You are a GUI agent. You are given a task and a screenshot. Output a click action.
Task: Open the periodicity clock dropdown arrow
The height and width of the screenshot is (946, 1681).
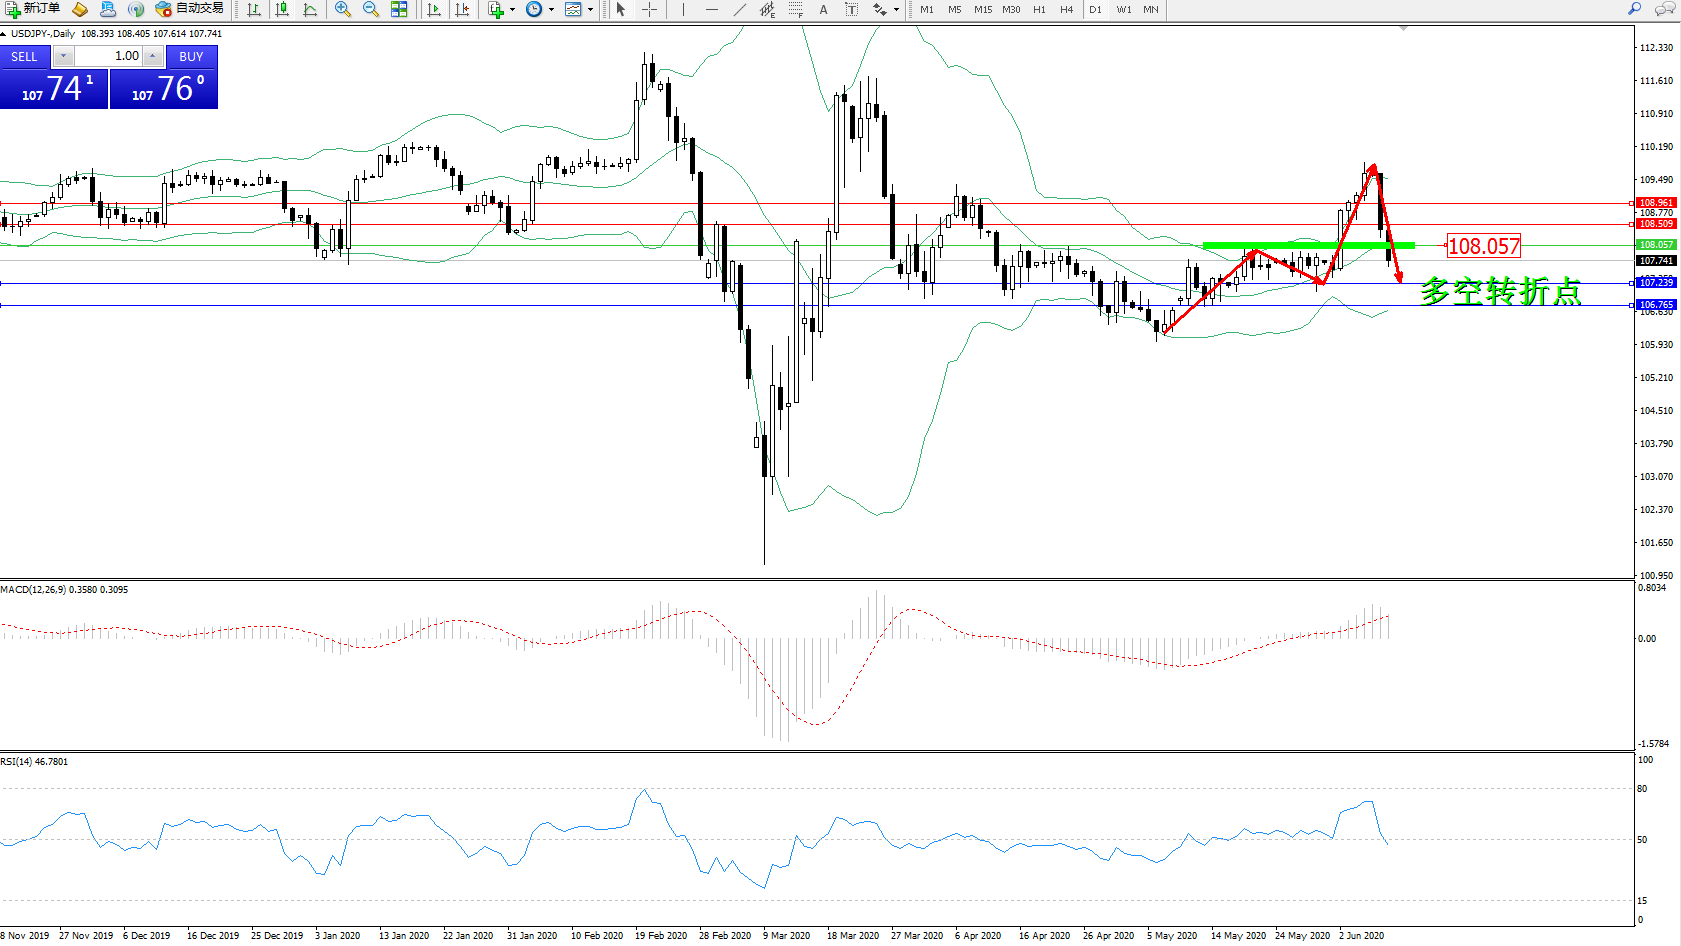(x=551, y=9)
